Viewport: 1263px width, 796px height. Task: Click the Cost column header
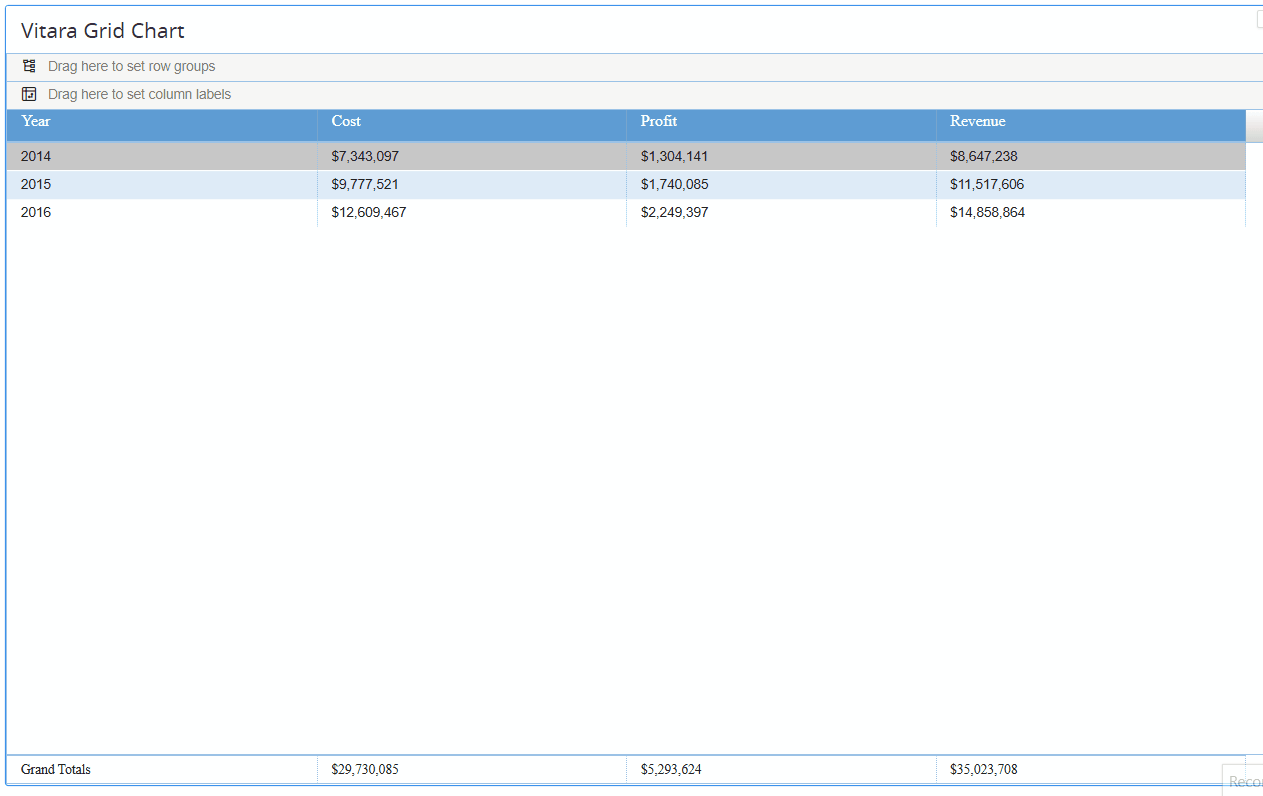(x=346, y=121)
